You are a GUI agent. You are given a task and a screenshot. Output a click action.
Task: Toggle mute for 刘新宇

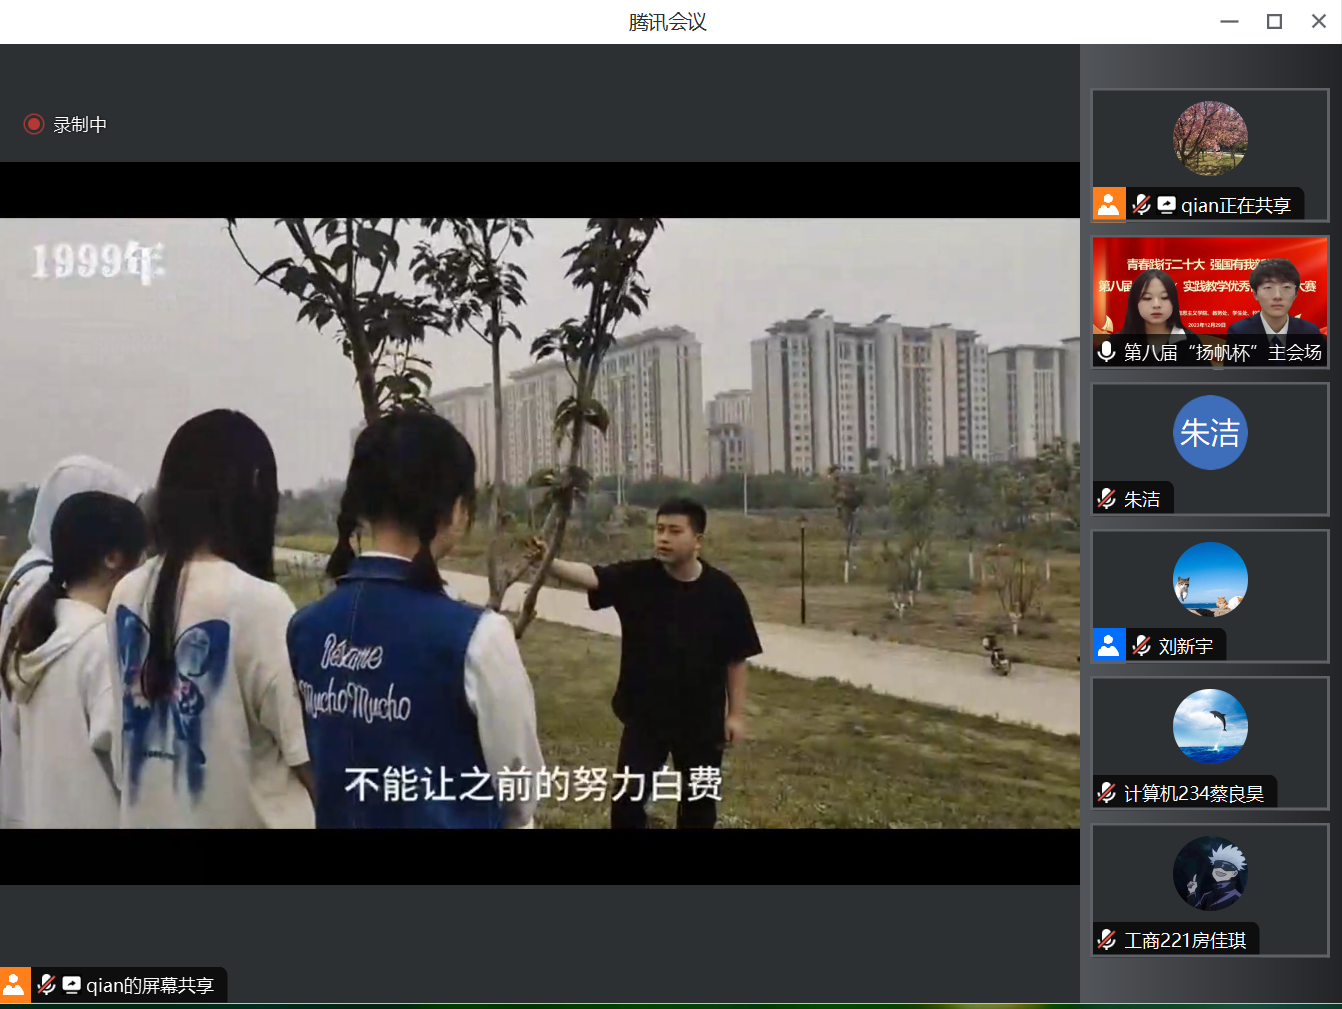click(1141, 645)
